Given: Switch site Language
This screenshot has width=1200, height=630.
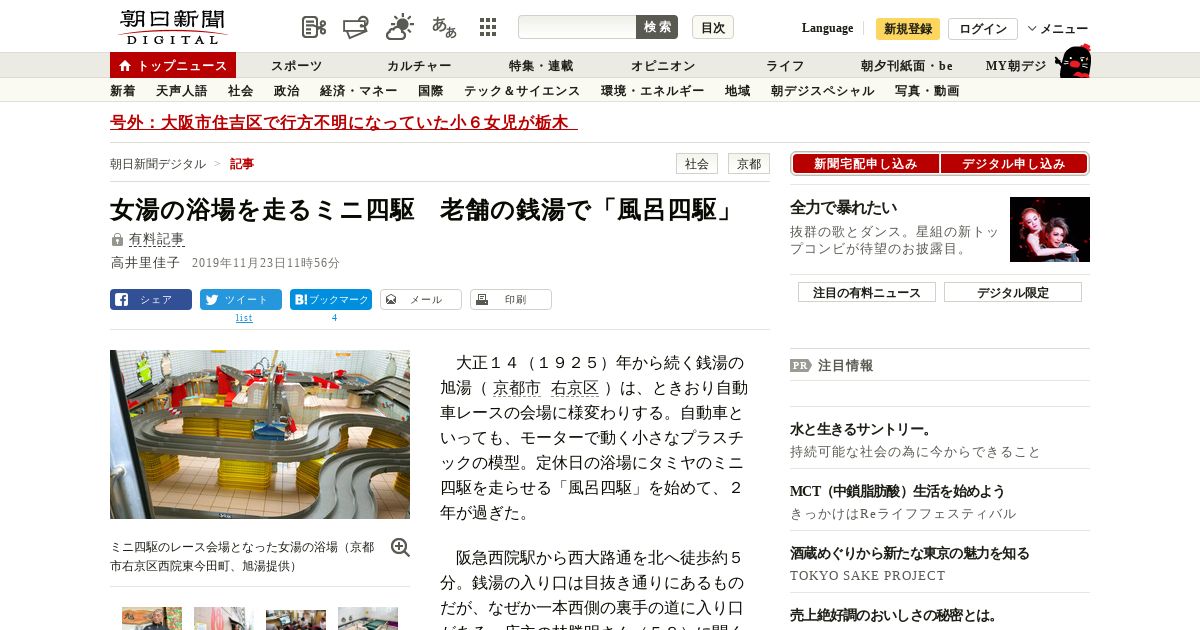Looking at the screenshot, I should pos(827,28).
